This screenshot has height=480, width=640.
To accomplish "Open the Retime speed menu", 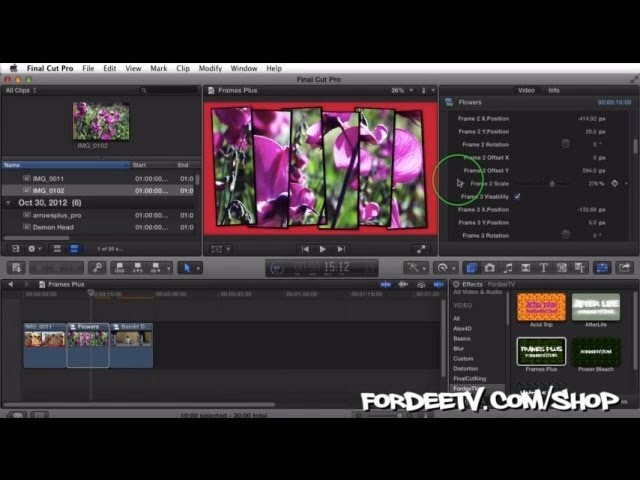I will click(x=445, y=268).
